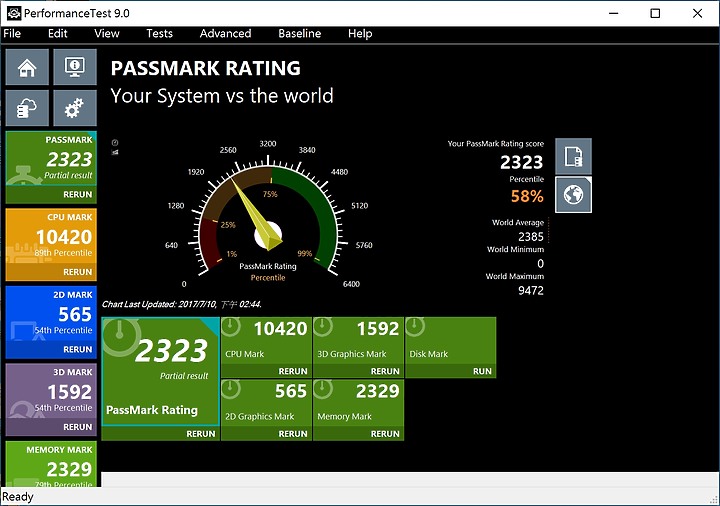Image resolution: width=720 pixels, height=506 pixels.
Task: Open the Advanced menu
Action: [225, 34]
